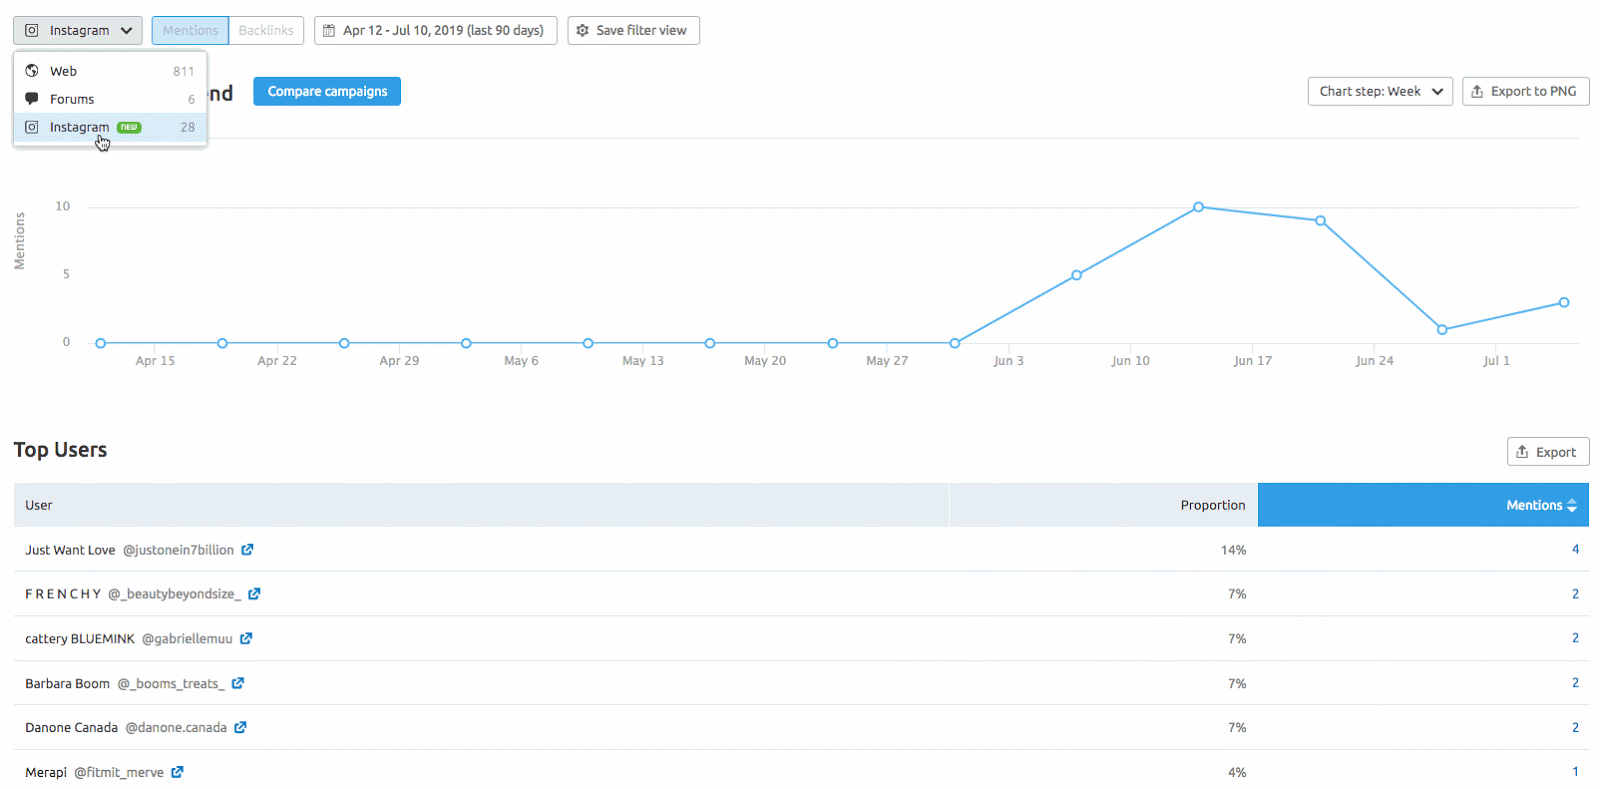Viewport: 1600px width, 789px height.
Task: Select Web source in dropdown list
Action: pos(110,71)
